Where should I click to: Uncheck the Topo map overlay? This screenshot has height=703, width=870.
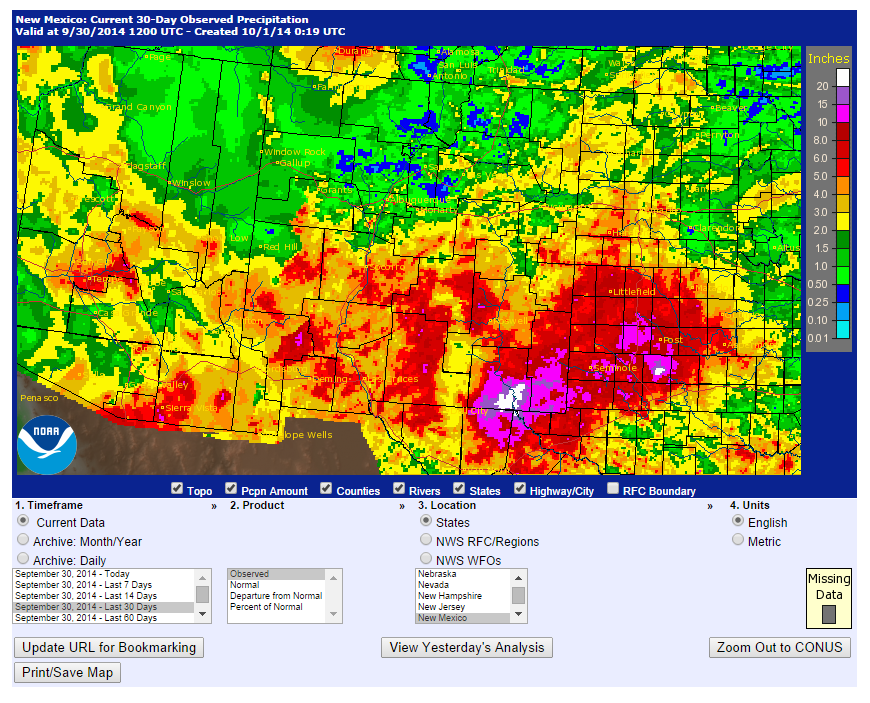pyautogui.click(x=175, y=489)
